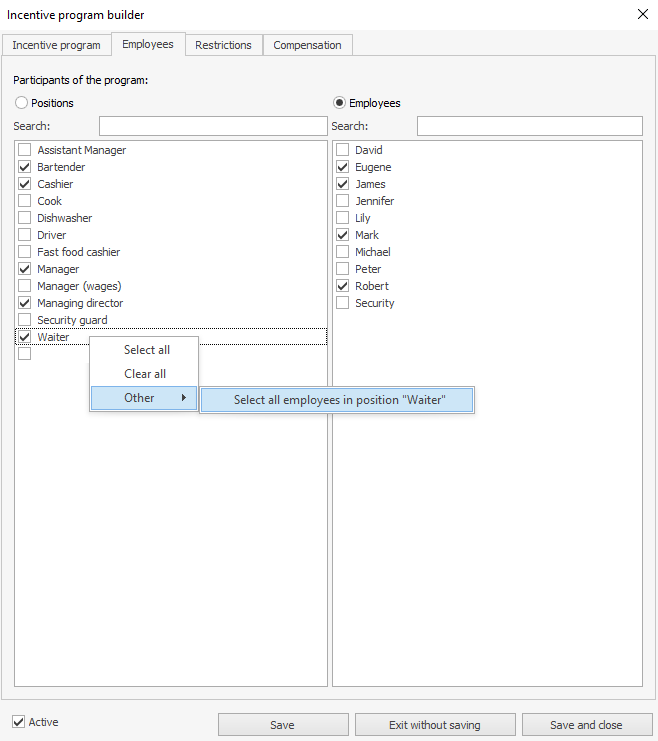Expand the Other submenu arrow
The height and width of the screenshot is (741, 658).
click(183, 398)
